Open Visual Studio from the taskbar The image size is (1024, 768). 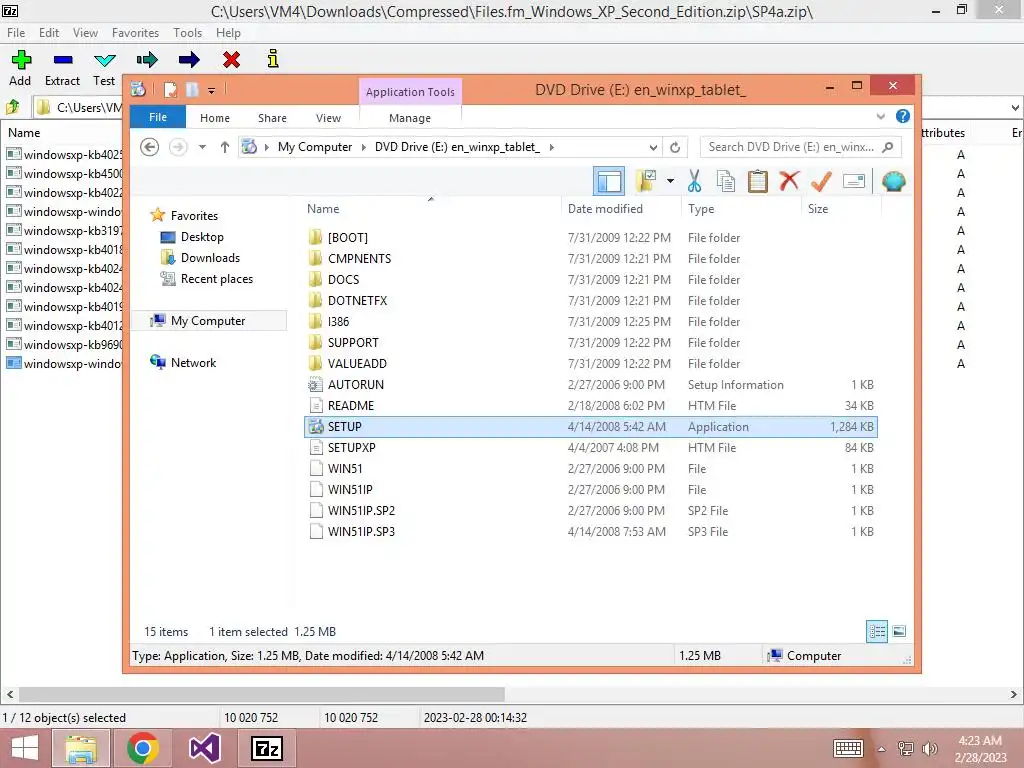tap(204, 748)
